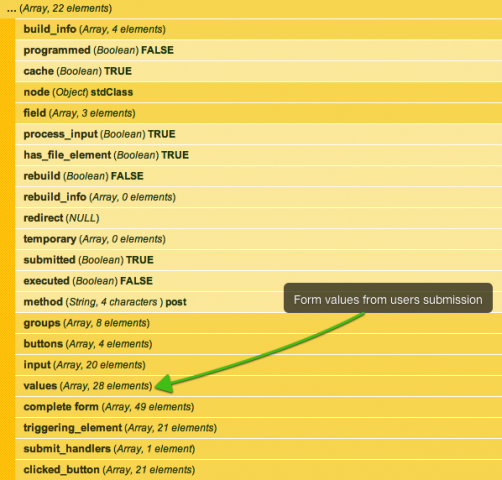Expand the triggering_element array
Image resolution: width=502 pixels, height=480 pixels.
pos(258,428)
